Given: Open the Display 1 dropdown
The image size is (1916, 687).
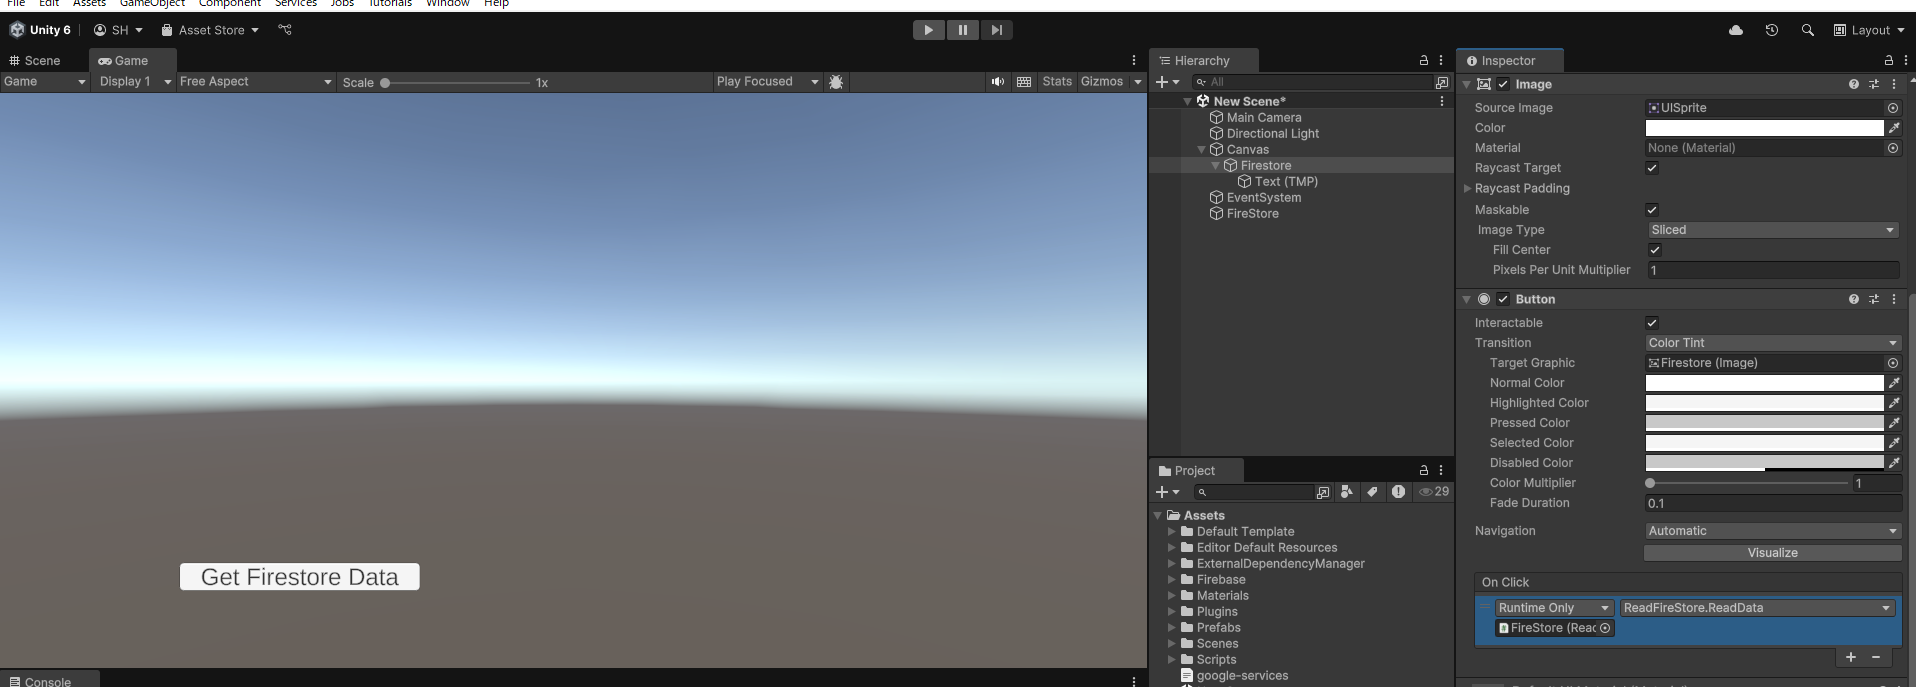Looking at the screenshot, I should (135, 82).
